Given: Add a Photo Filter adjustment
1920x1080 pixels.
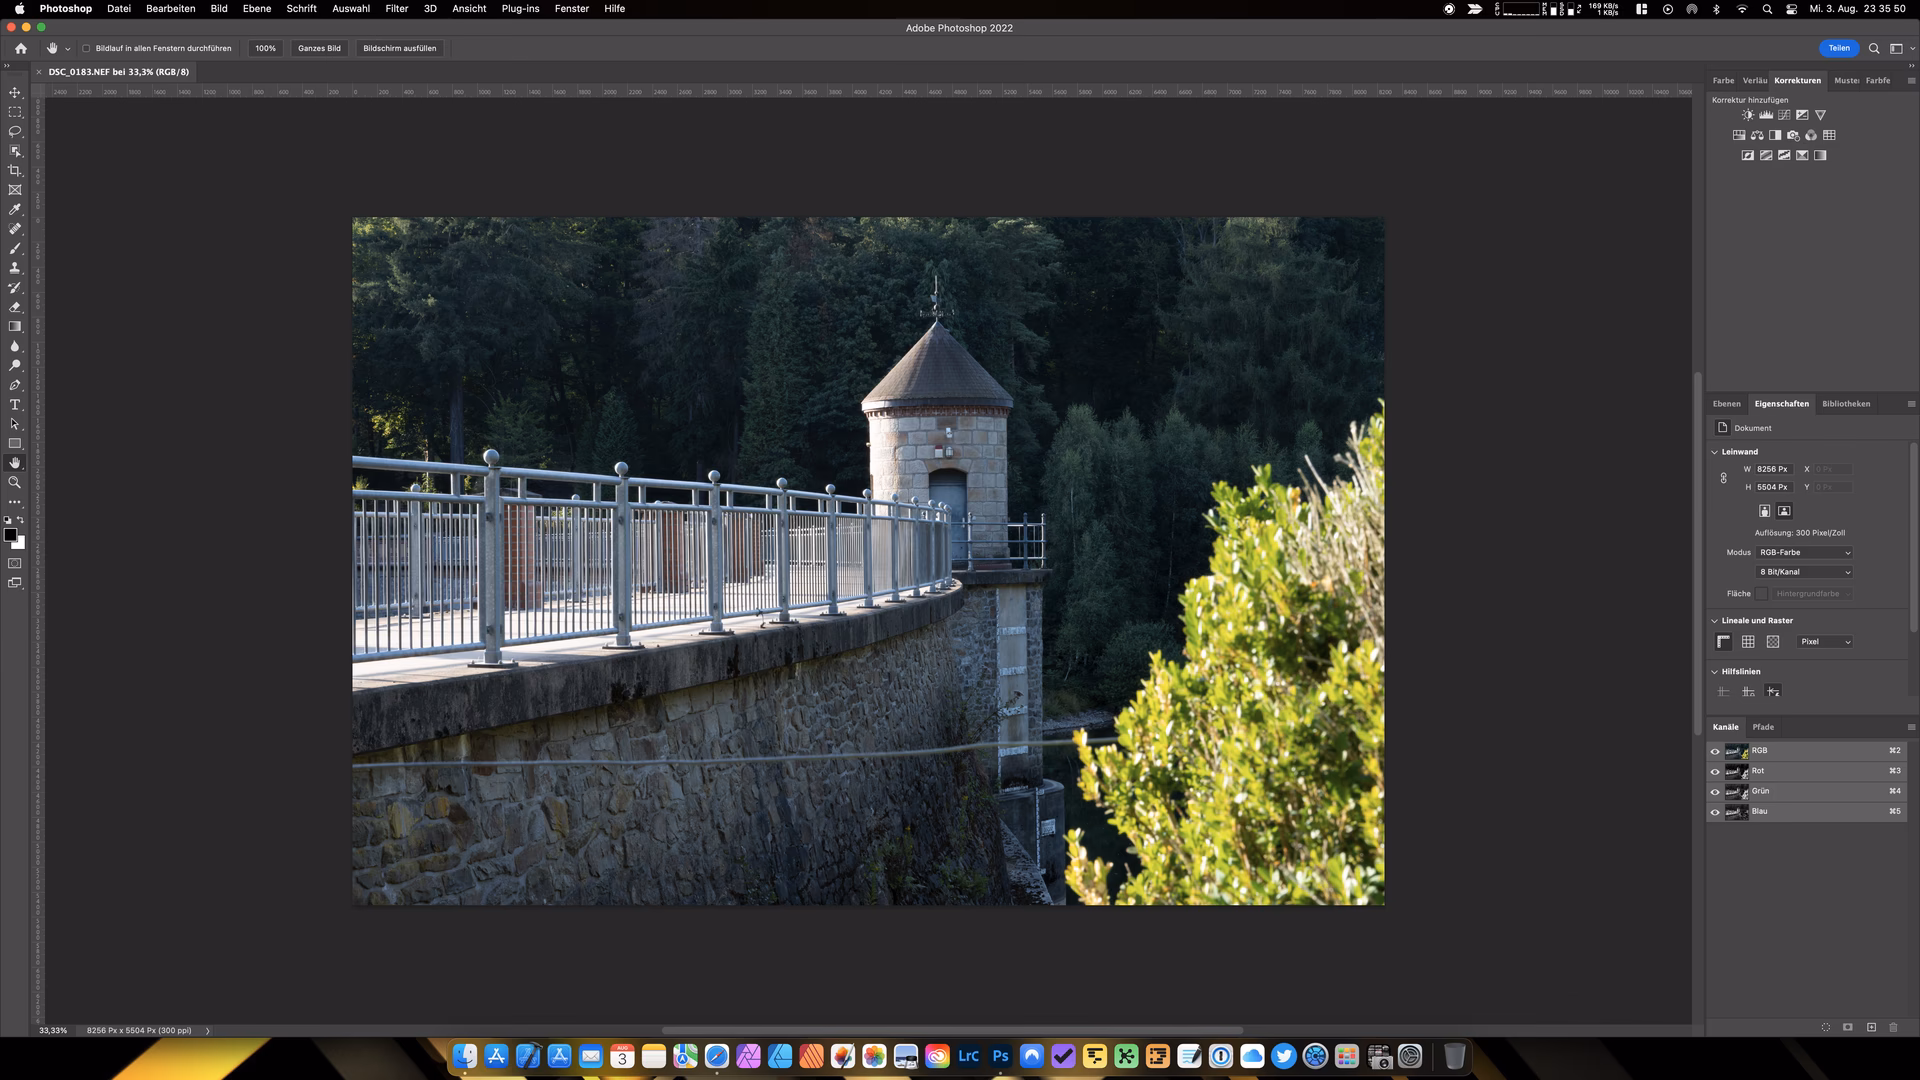Looking at the screenshot, I should pos(1794,135).
